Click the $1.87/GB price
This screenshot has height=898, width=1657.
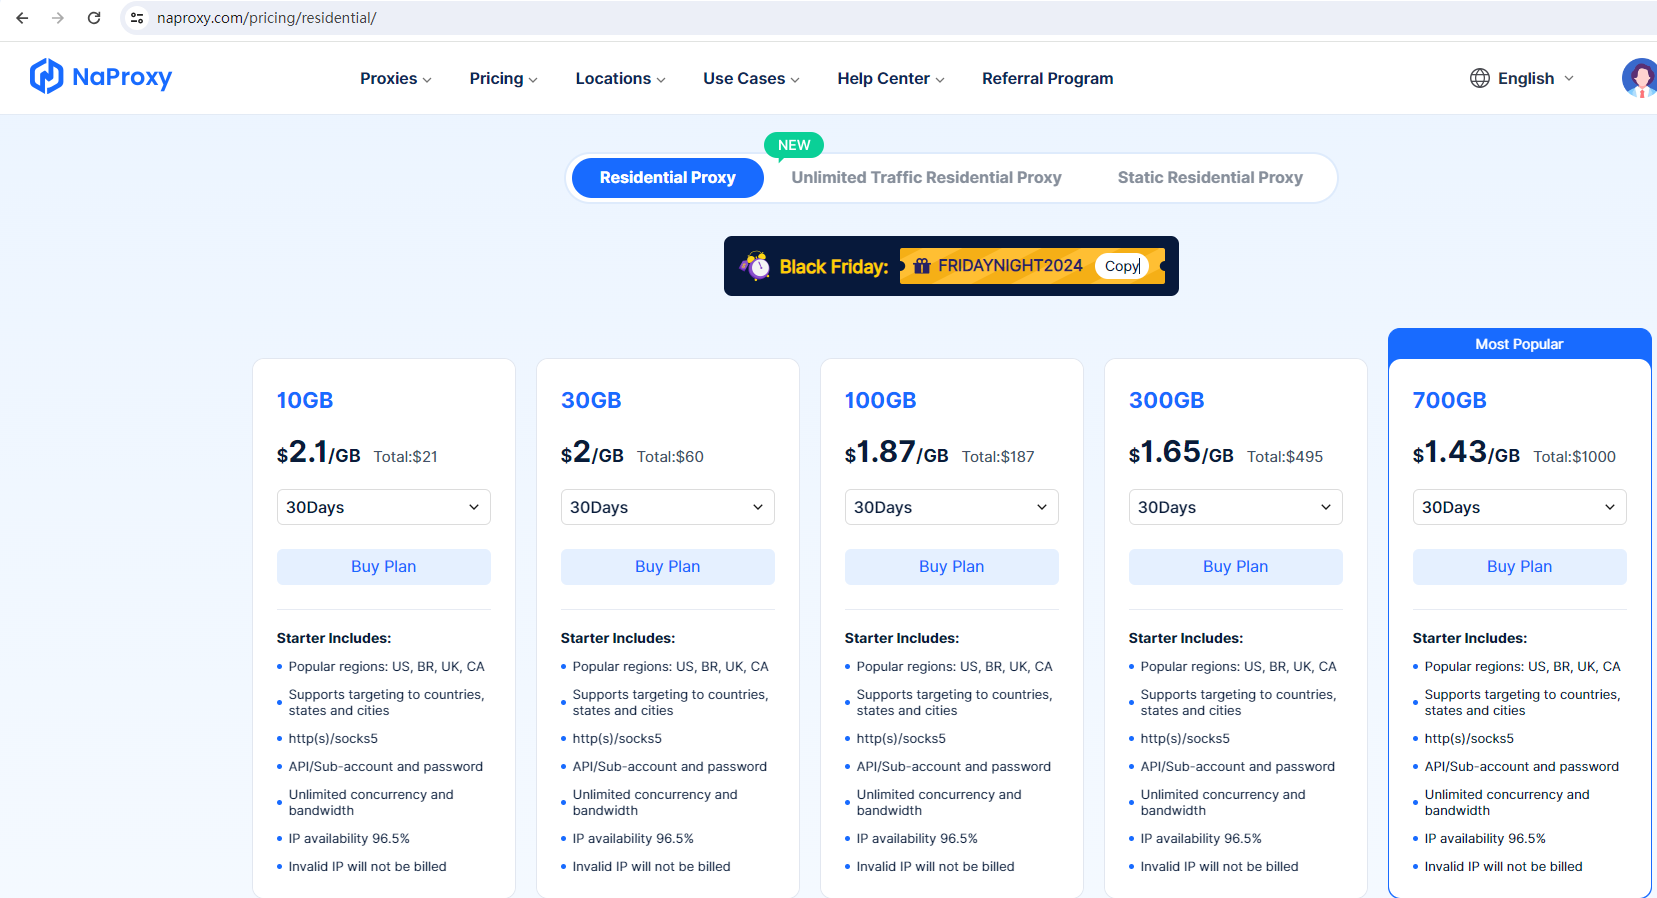897,452
